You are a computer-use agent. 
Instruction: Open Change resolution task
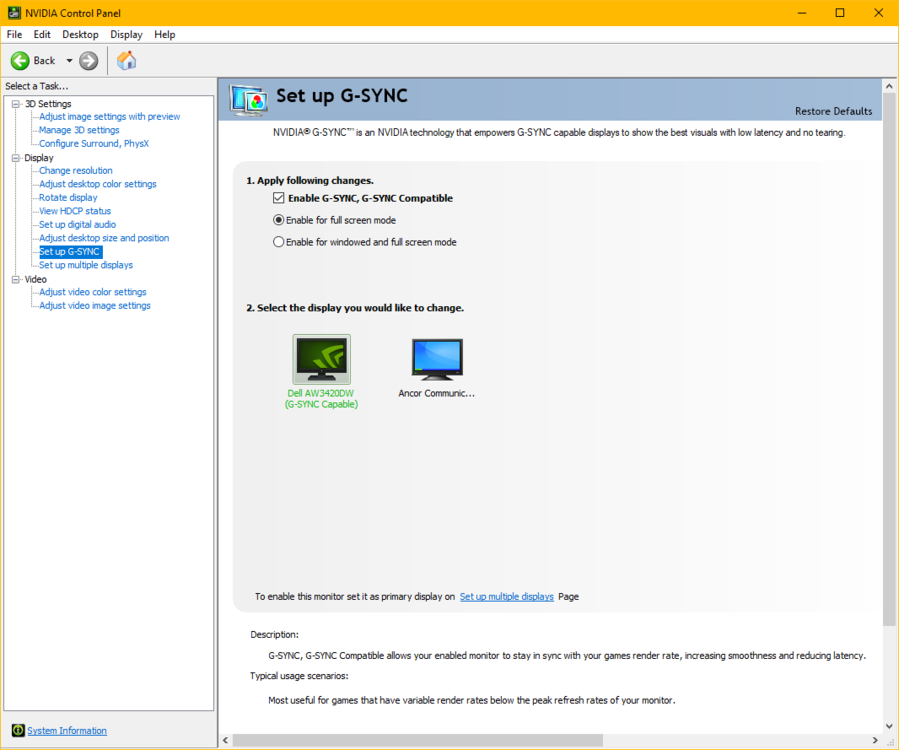click(76, 170)
